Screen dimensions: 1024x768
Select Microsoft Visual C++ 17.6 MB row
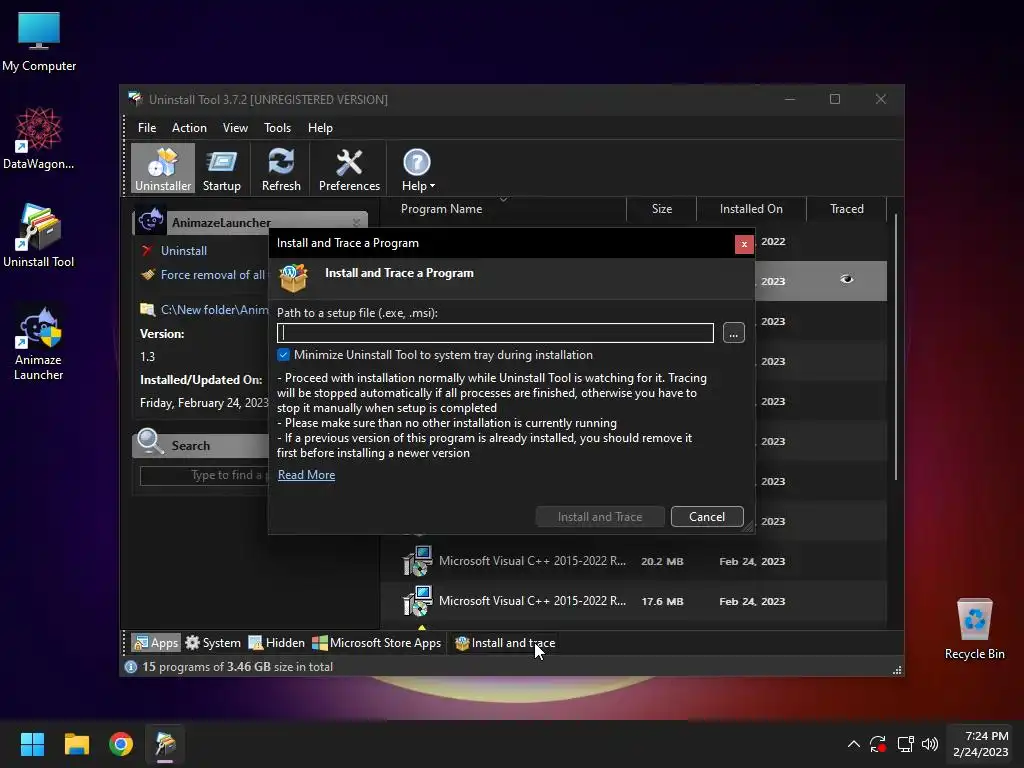633,601
